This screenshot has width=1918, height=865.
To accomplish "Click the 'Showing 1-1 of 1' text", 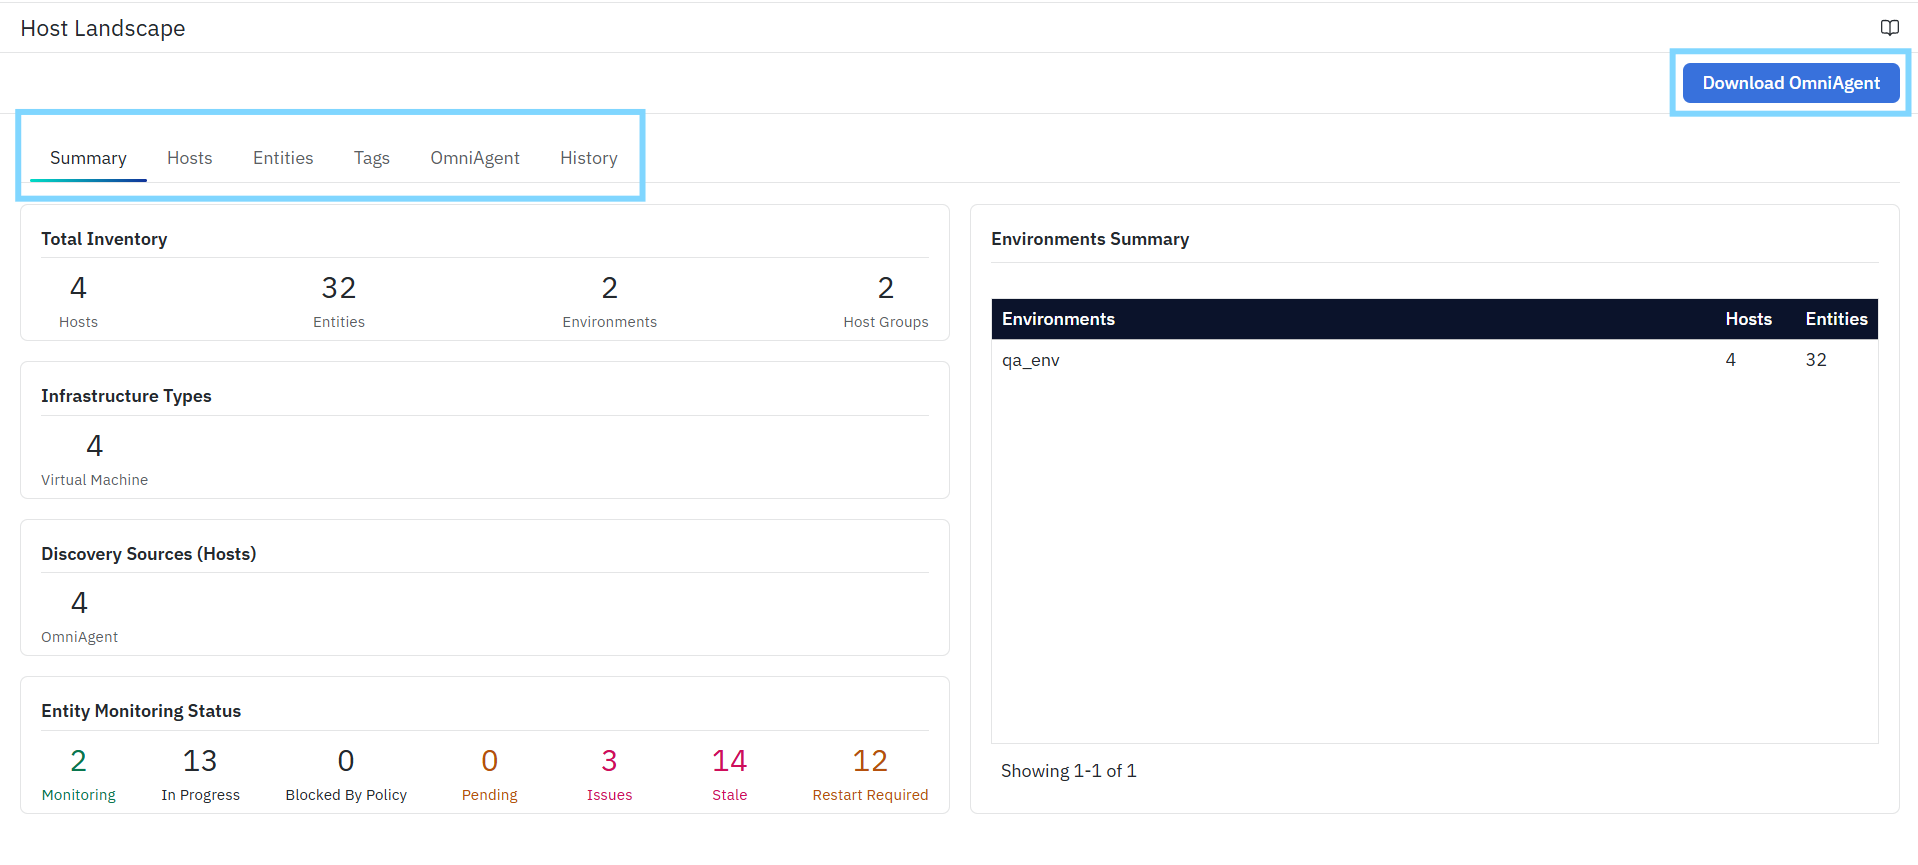I will (x=1068, y=771).
